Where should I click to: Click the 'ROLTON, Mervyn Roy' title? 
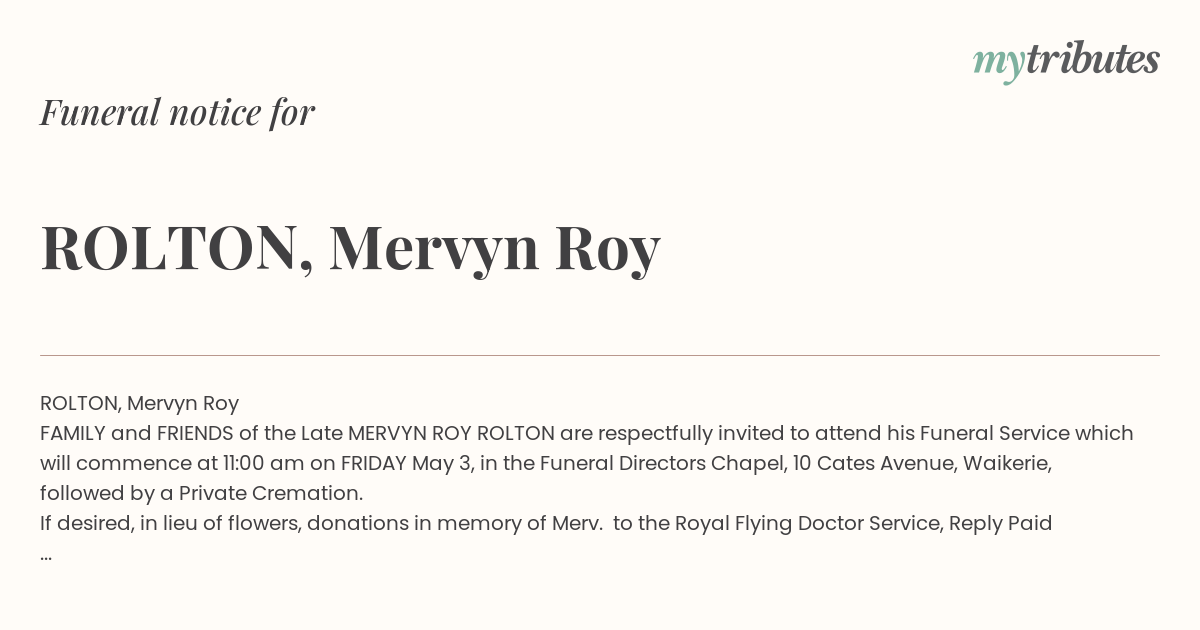click(350, 248)
